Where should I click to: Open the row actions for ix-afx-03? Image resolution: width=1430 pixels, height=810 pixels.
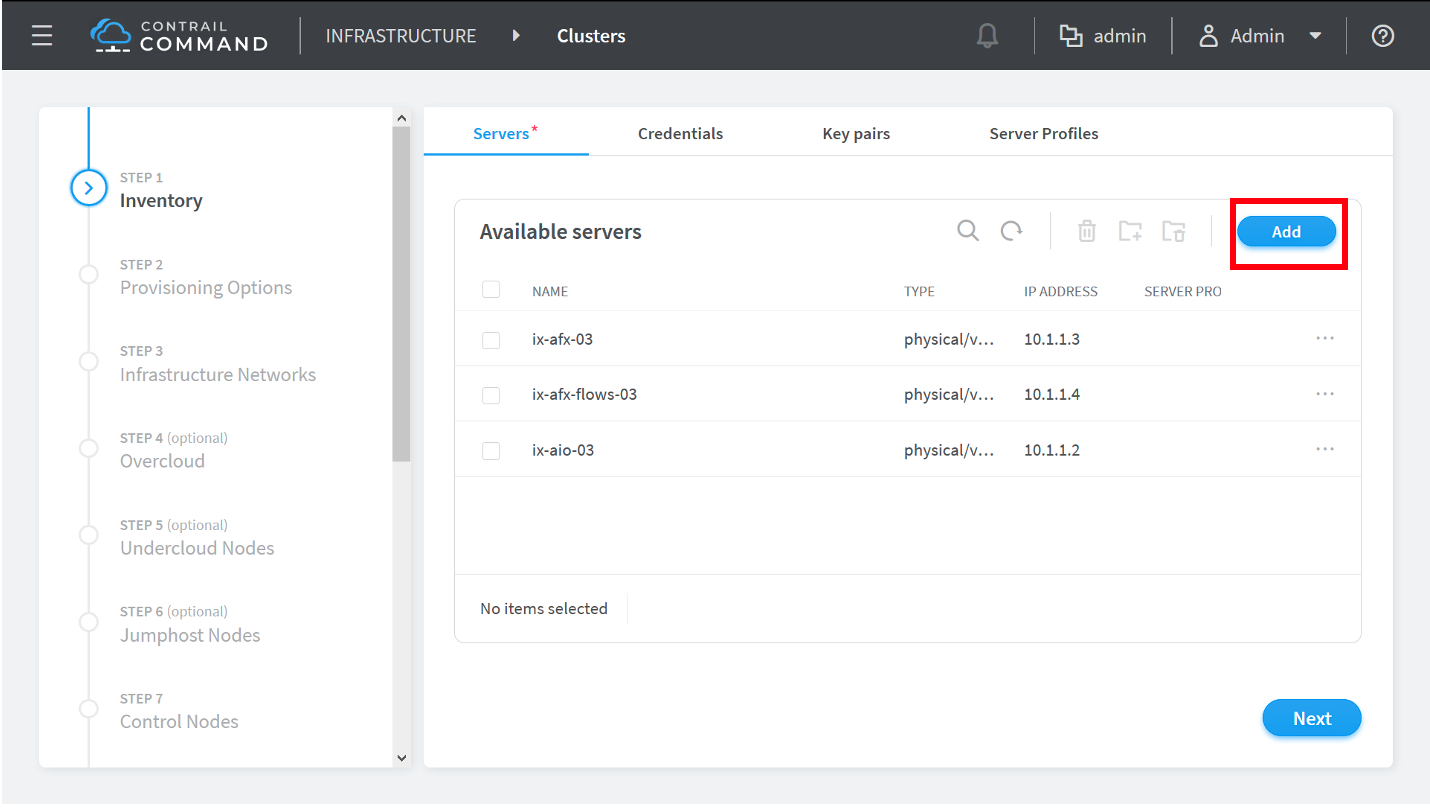[1325, 338]
